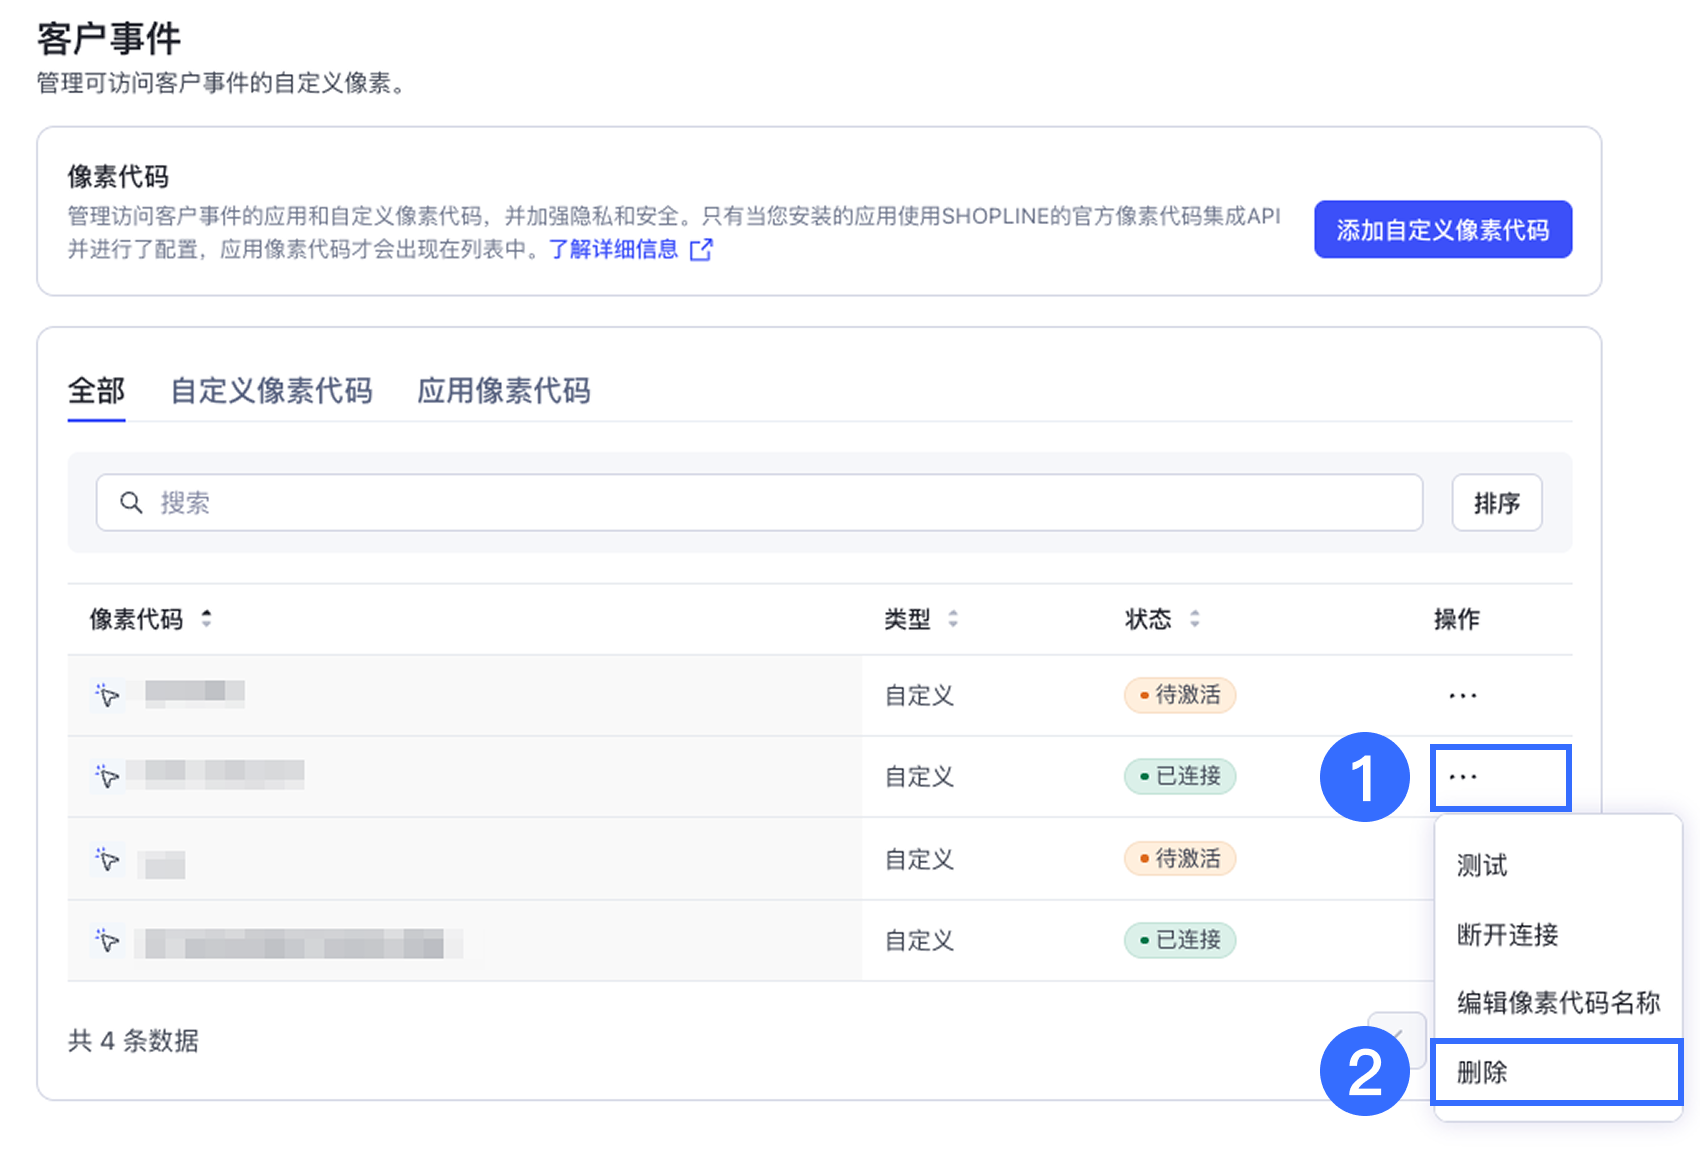Click the pixel cursor icon in second row

108,776
